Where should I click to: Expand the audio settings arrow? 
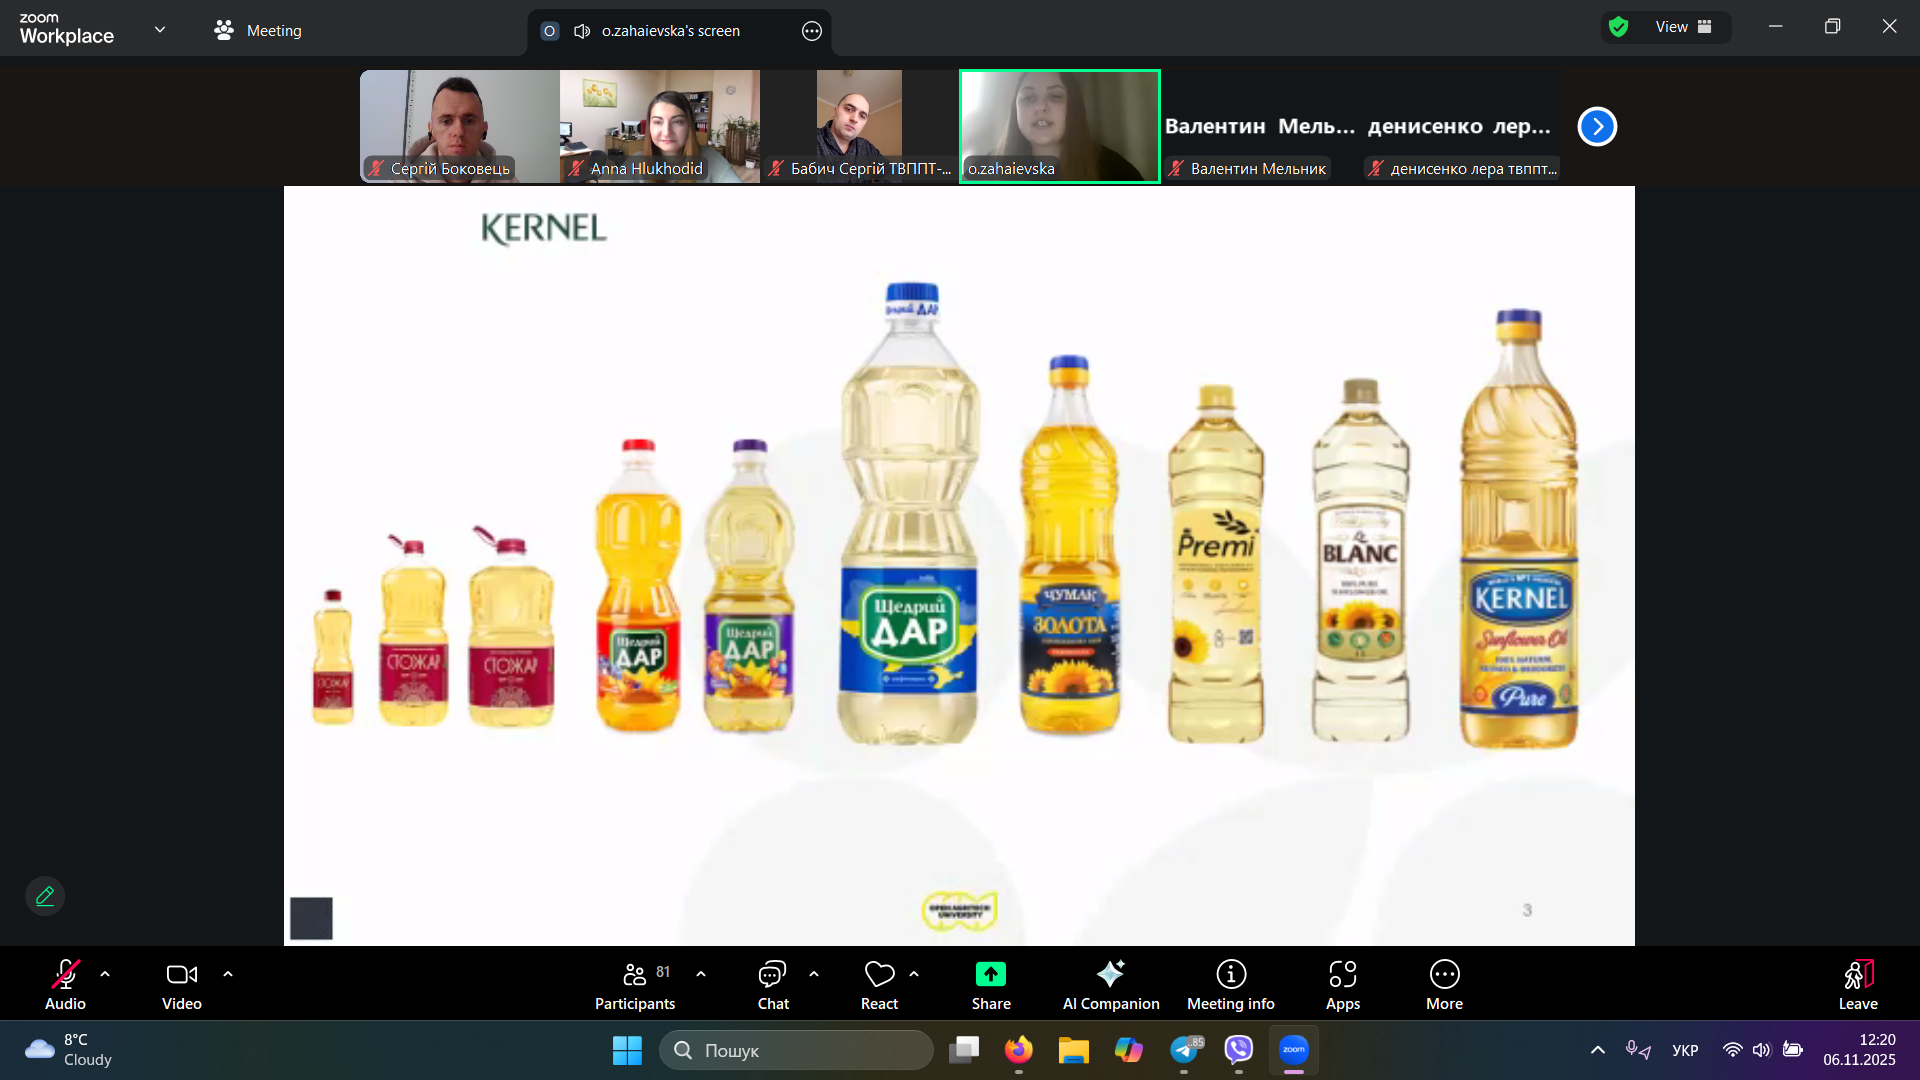(105, 974)
